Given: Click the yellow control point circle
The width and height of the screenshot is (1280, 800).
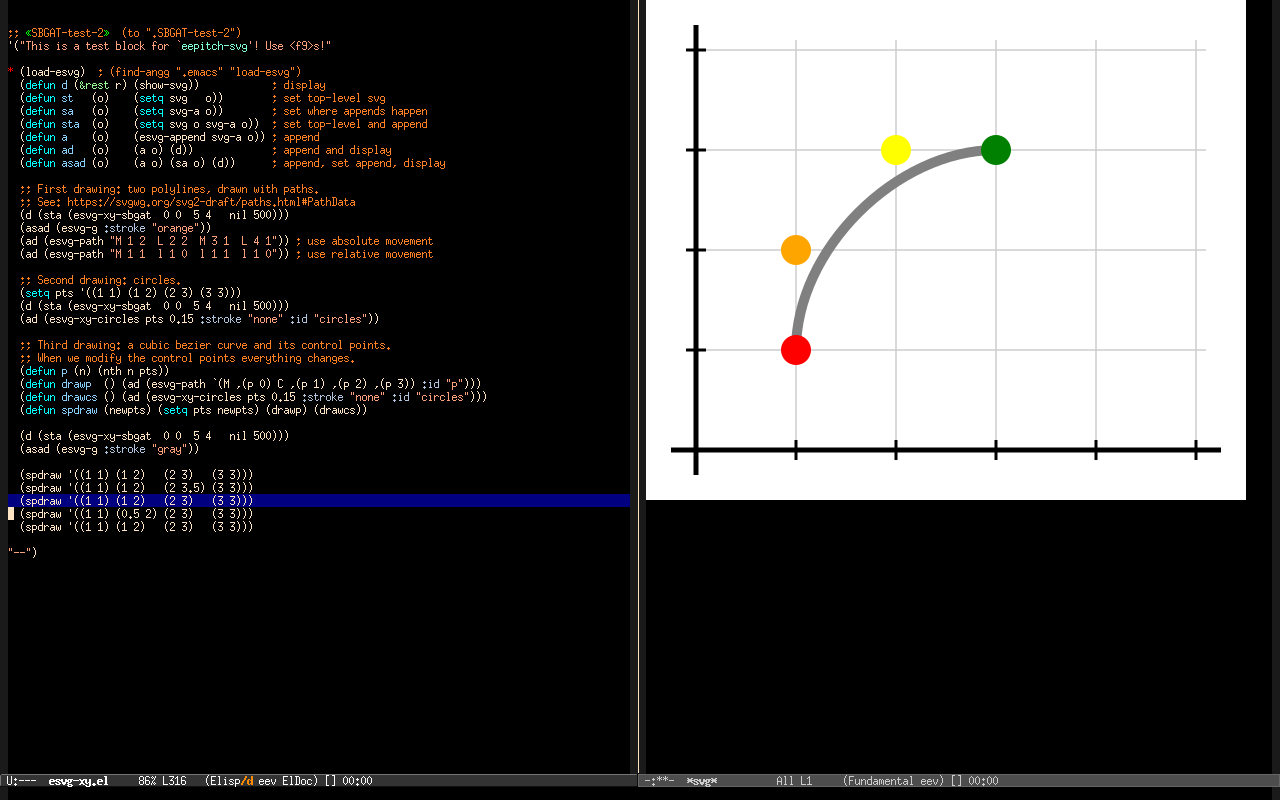Looking at the screenshot, I should (x=896, y=150).
